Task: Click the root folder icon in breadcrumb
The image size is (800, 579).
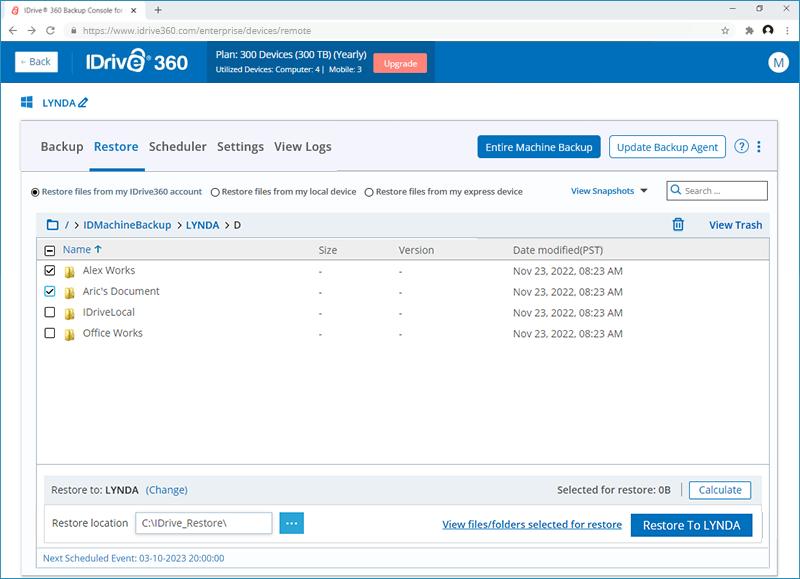Action: [53, 224]
